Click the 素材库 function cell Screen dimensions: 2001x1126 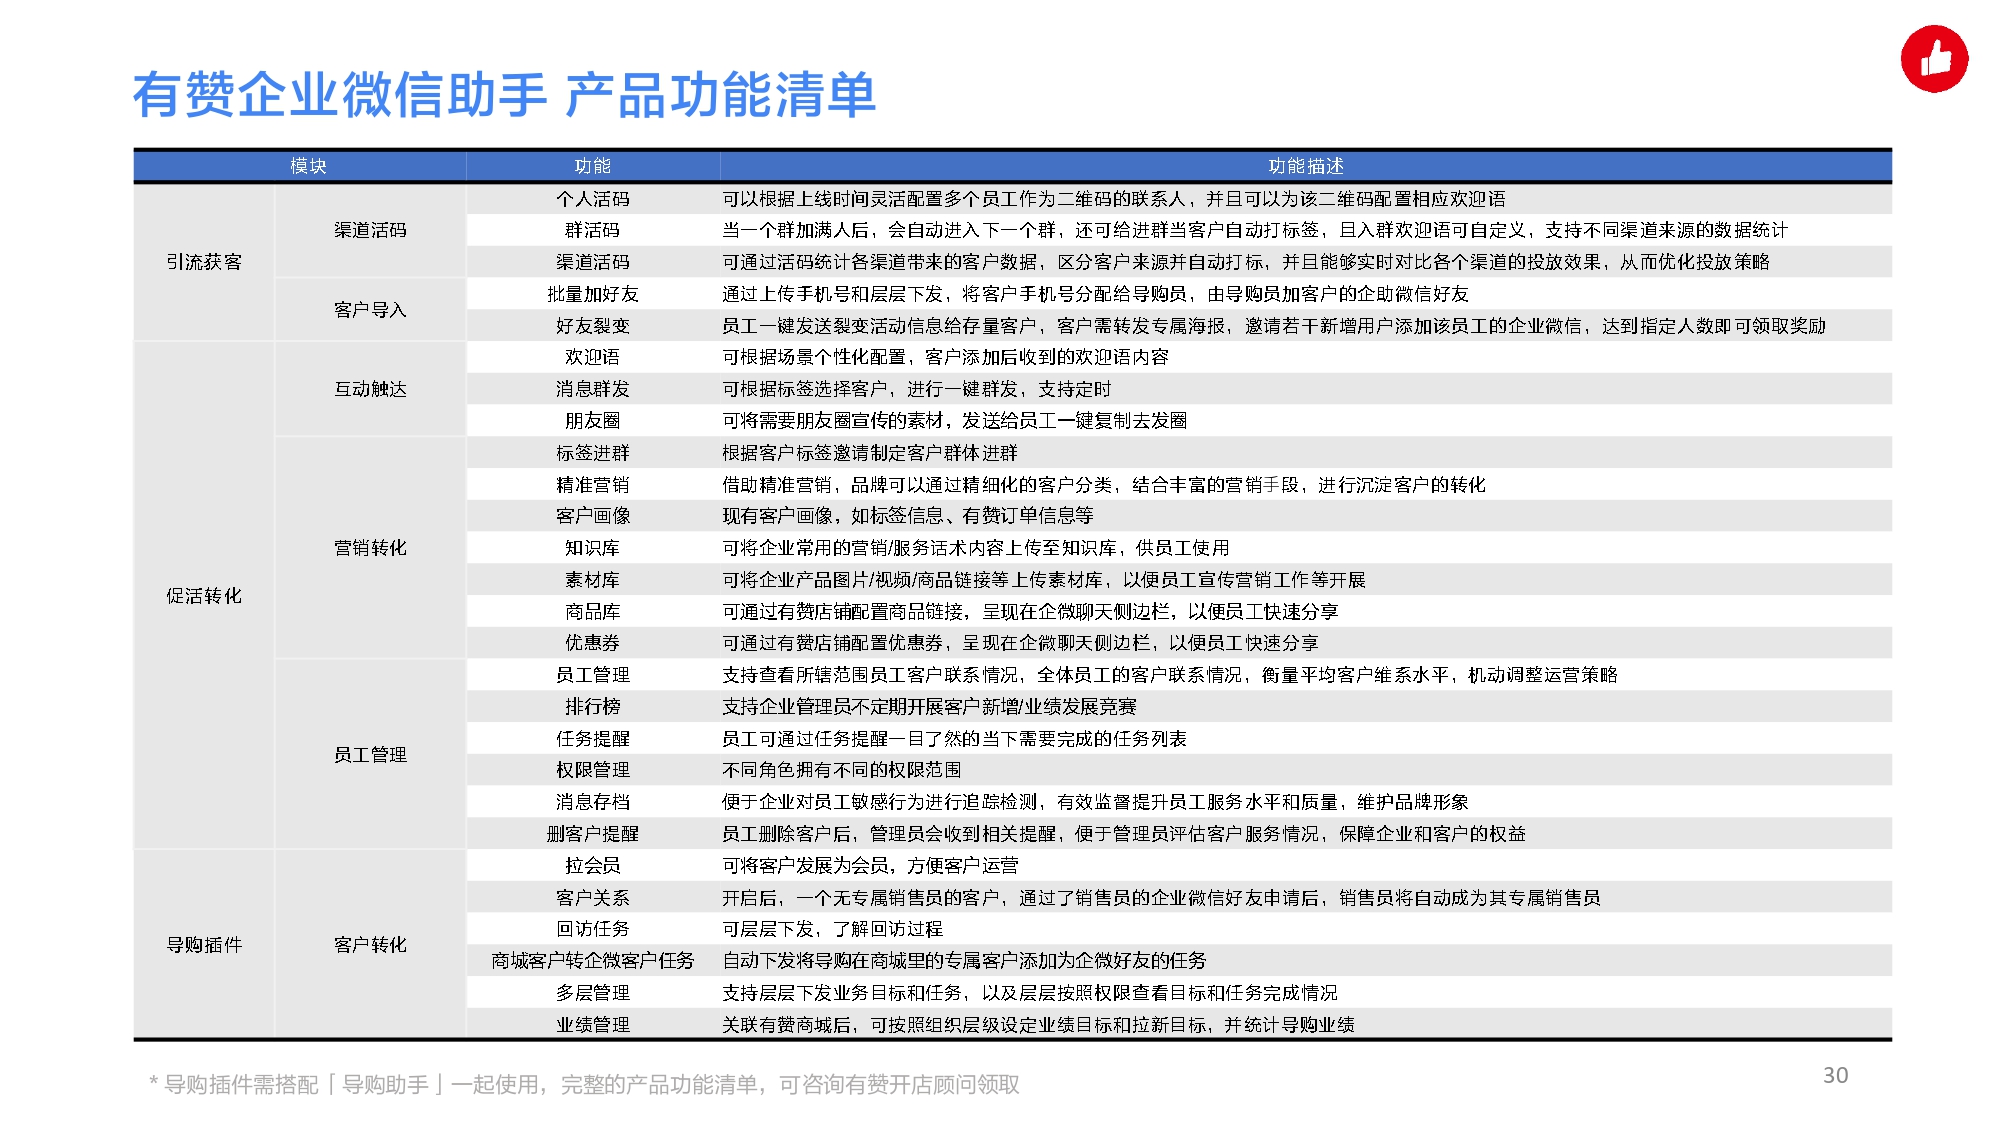point(592,580)
